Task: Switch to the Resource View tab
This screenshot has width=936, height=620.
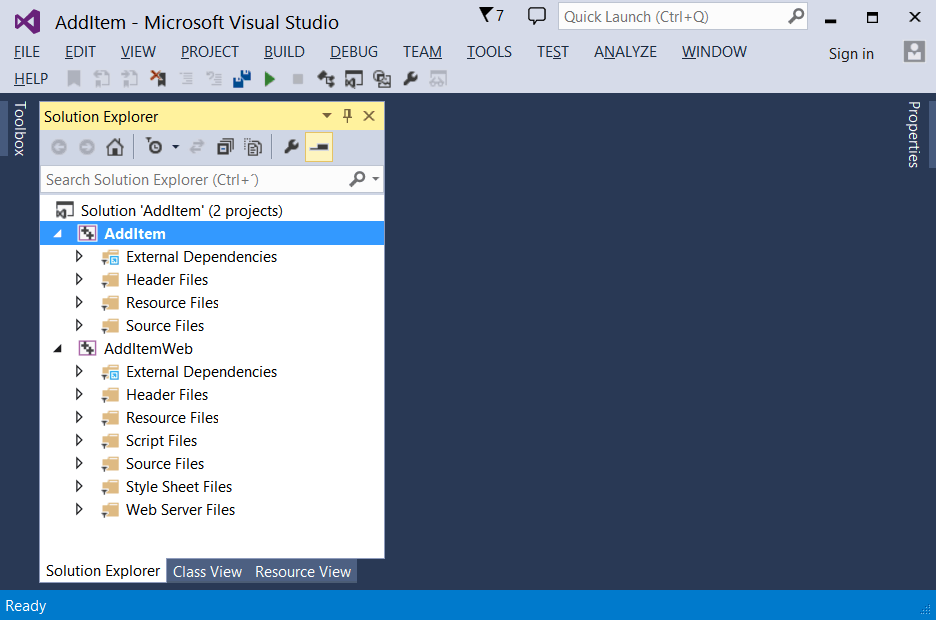Action: tap(303, 572)
